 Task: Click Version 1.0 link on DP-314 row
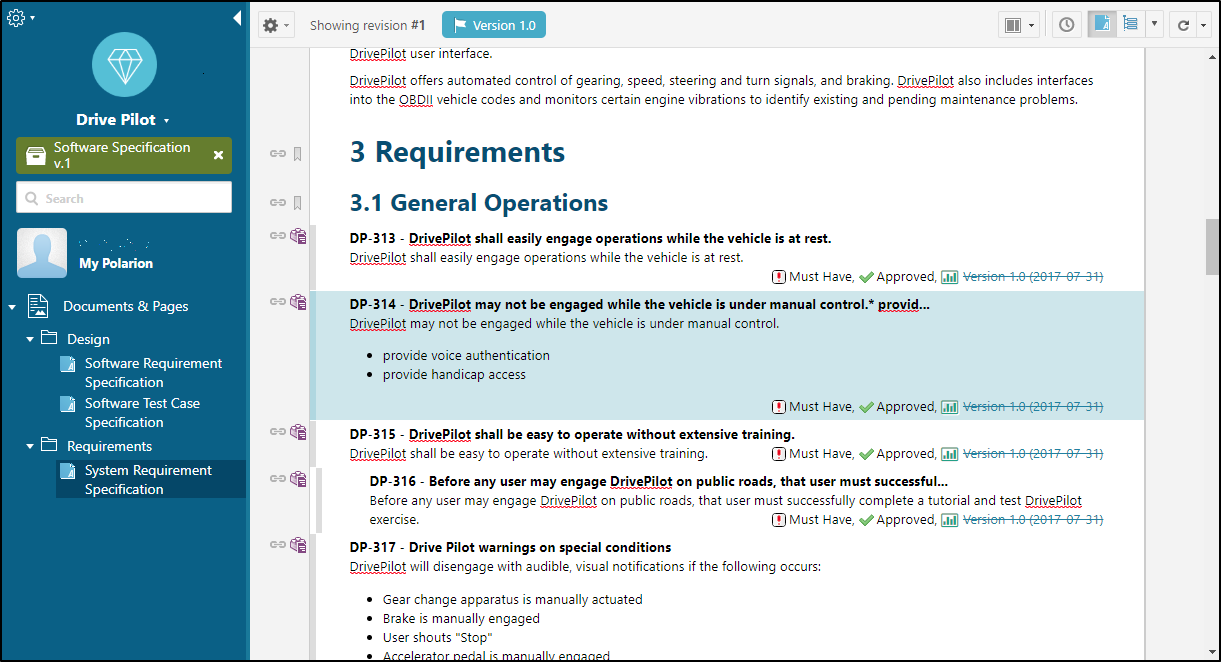[x=1033, y=407]
